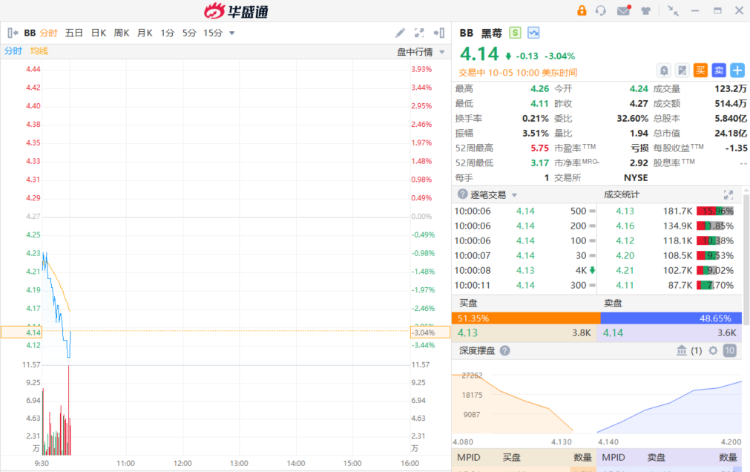This screenshot has width=750, height=472.
Task: Open customer service headset icon
Action: tap(601, 11)
